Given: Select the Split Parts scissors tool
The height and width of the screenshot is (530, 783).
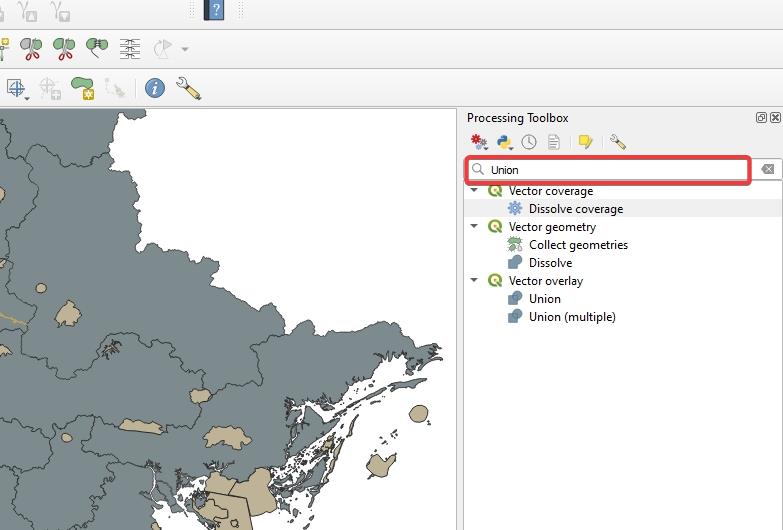Looking at the screenshot, I should pyautogui.click(x=64, y=48).
